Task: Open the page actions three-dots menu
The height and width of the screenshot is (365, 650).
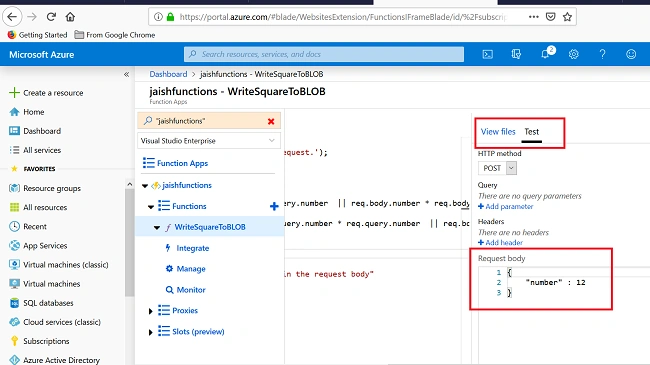Action: pos(534,17)
